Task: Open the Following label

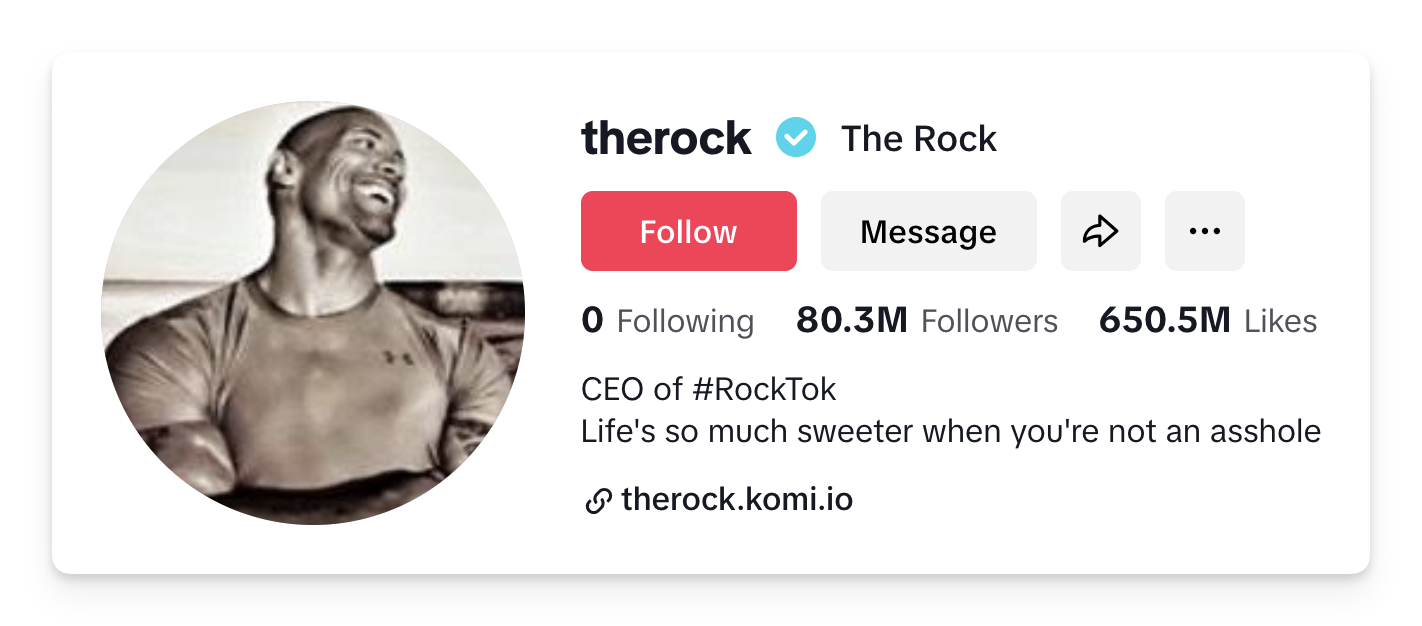Action: 685,322
